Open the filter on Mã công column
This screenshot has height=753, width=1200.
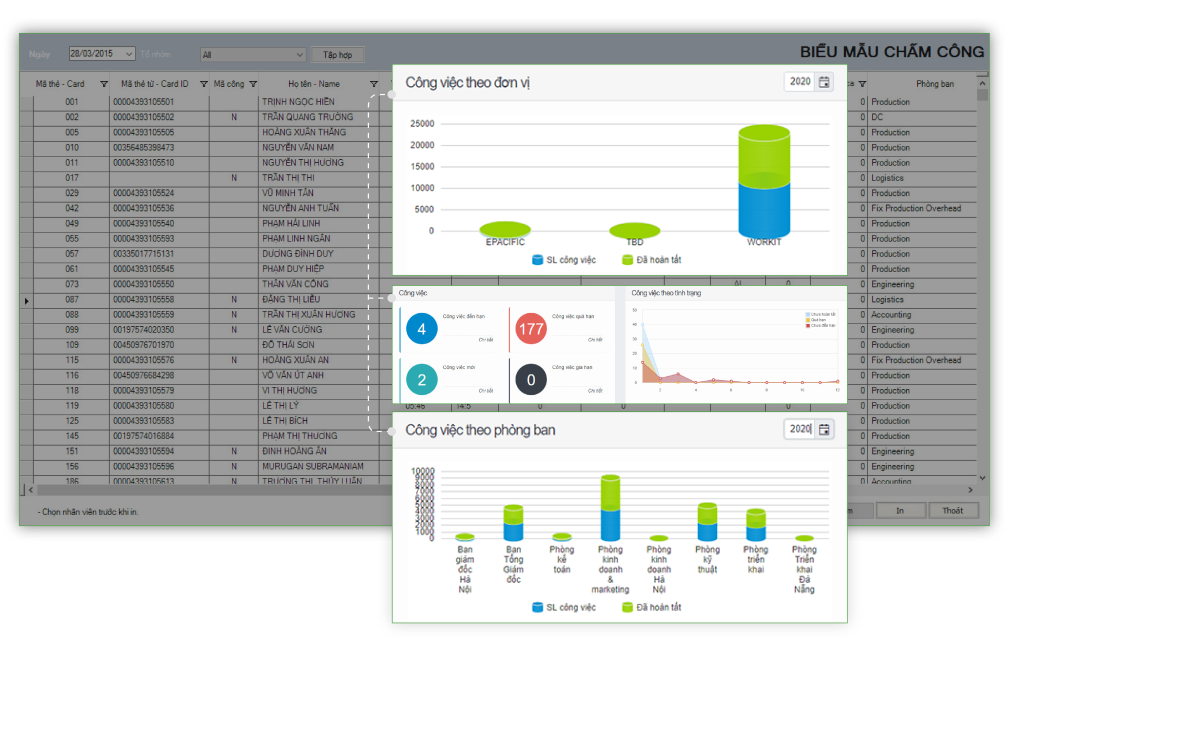point(253,85)
